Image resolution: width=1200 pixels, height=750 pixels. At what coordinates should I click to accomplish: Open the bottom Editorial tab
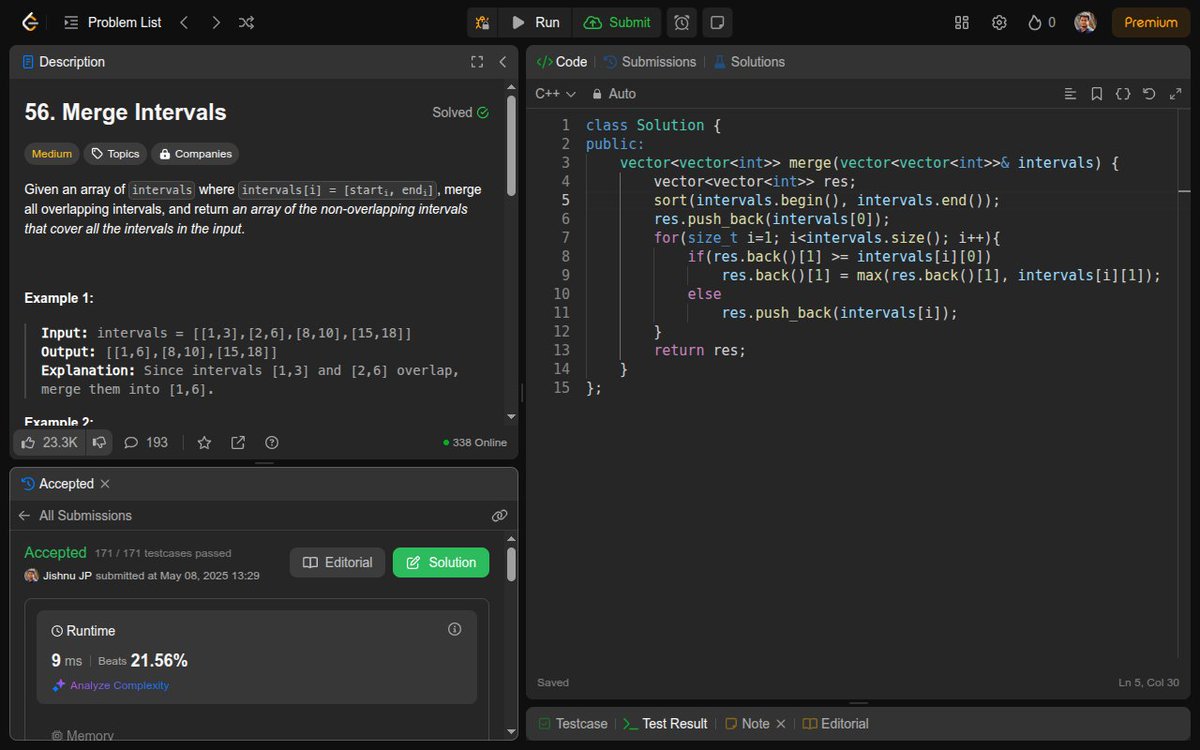(x=835, y=724)
